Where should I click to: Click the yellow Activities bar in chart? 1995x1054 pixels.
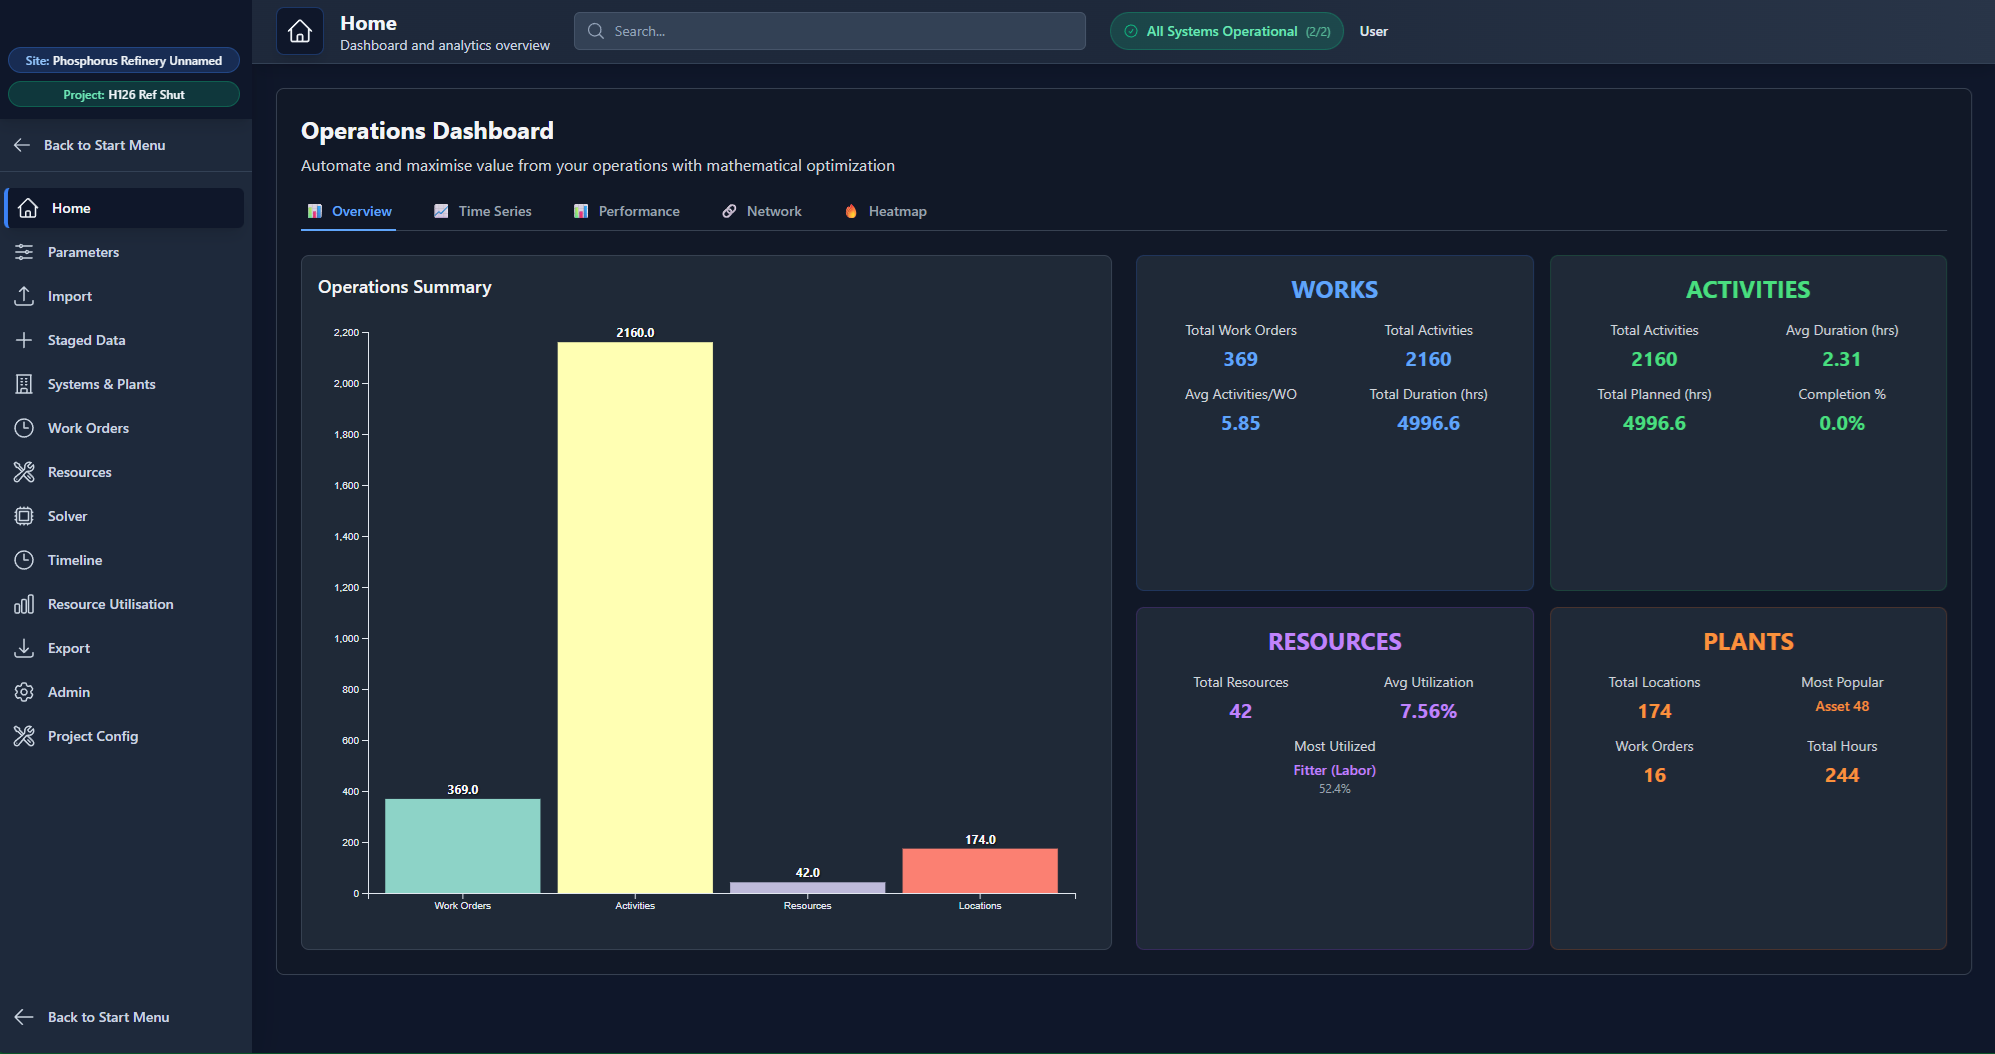(x=635, y=617)
